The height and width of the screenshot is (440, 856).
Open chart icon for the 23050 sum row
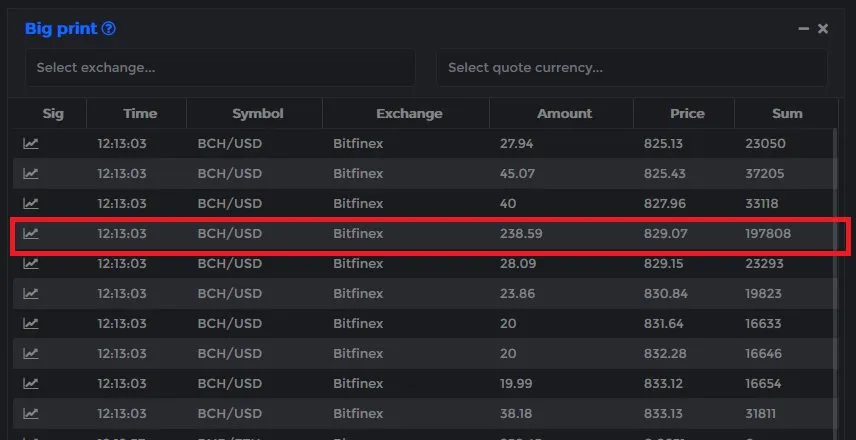coord(31,144)
